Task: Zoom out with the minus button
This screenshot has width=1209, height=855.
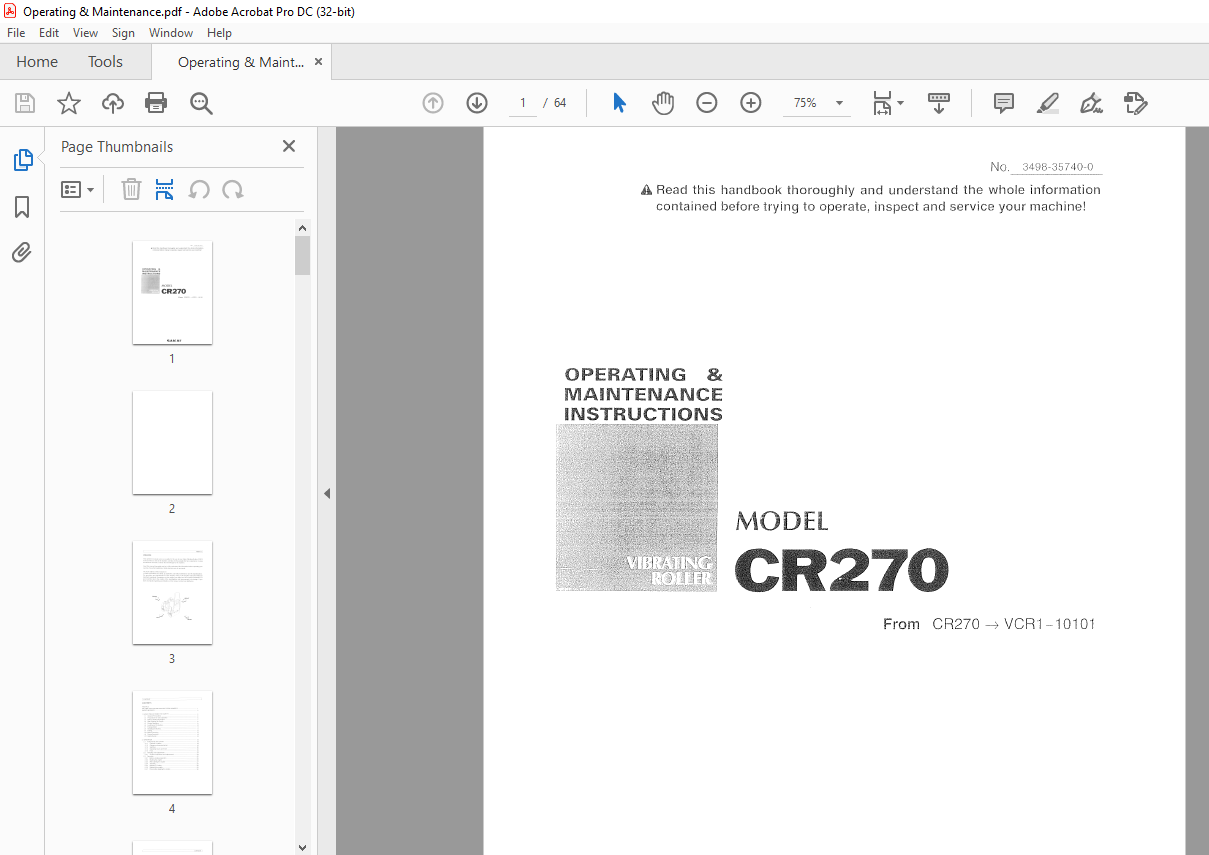Action: pyautogui.click(x=707, y=103)
